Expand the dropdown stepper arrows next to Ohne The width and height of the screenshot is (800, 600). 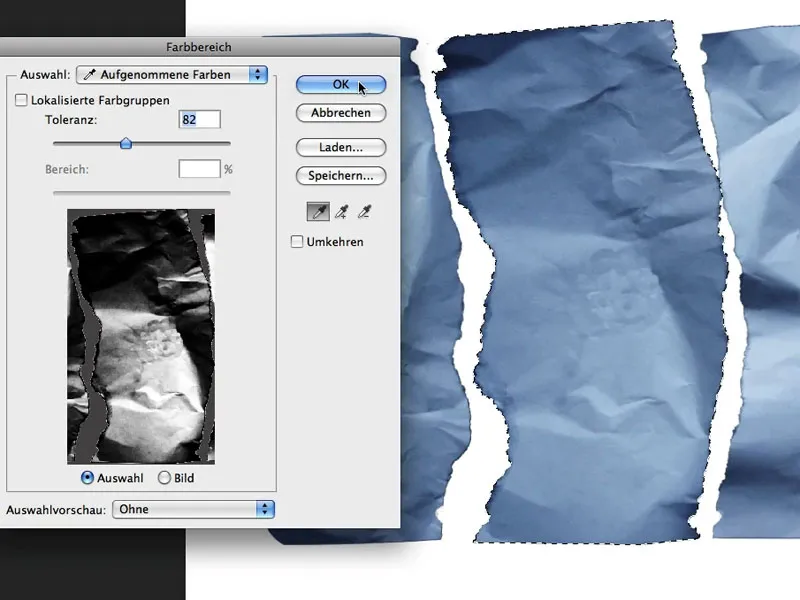coord(265,509)
